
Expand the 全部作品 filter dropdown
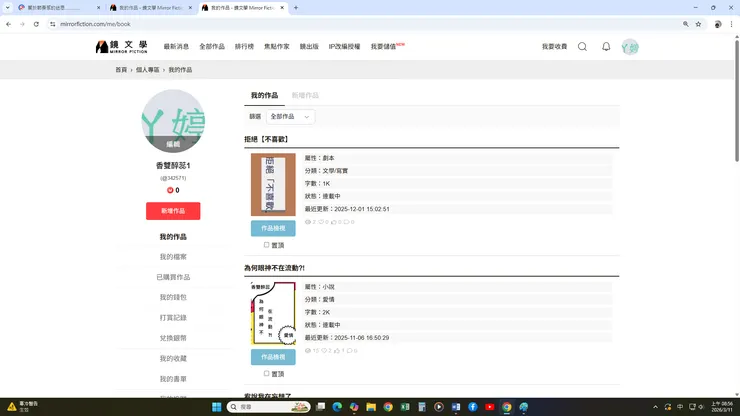click(290, 117)
